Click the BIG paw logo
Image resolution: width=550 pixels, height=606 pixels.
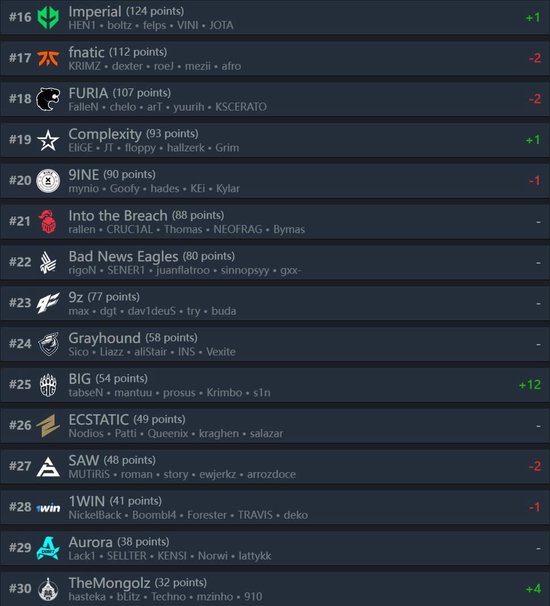coord(48,385)
